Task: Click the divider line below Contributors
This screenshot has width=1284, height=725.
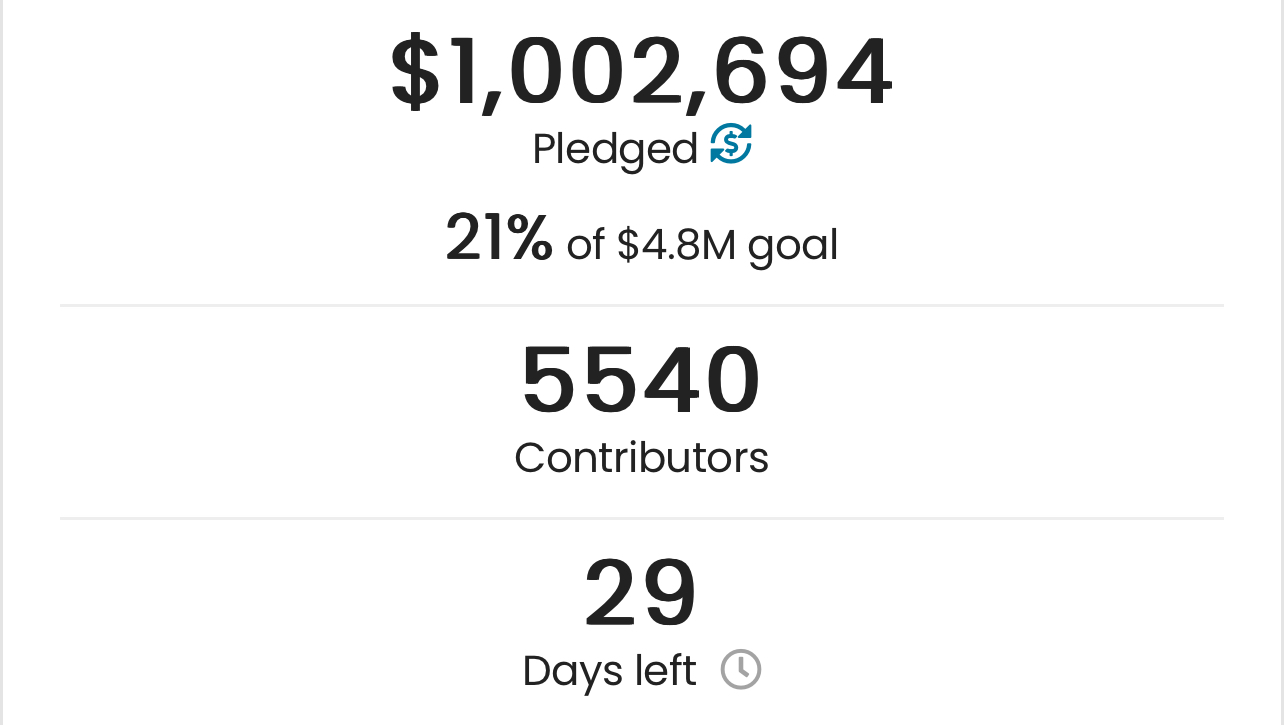Action: click(641, 518)
